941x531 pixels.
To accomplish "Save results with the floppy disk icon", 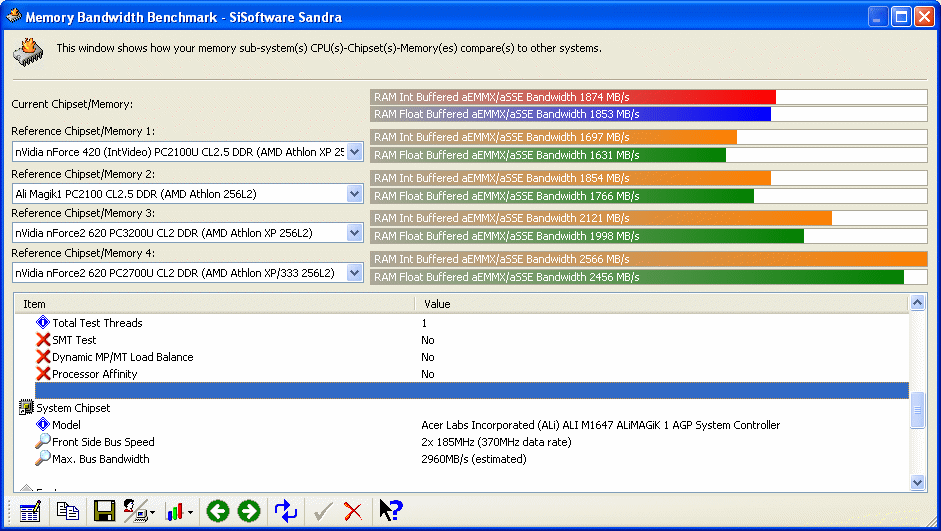I will click(x=104, y=512).
